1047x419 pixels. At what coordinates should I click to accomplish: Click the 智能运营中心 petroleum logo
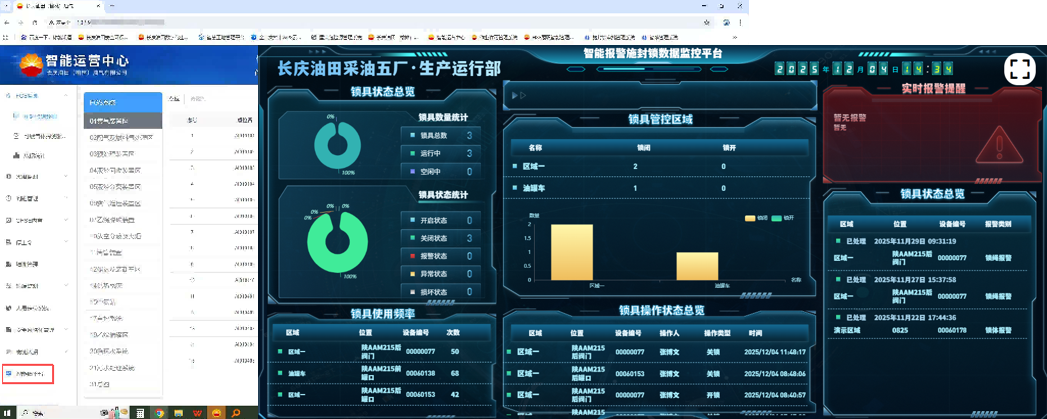pyautogui.click(x=29, y=65)
